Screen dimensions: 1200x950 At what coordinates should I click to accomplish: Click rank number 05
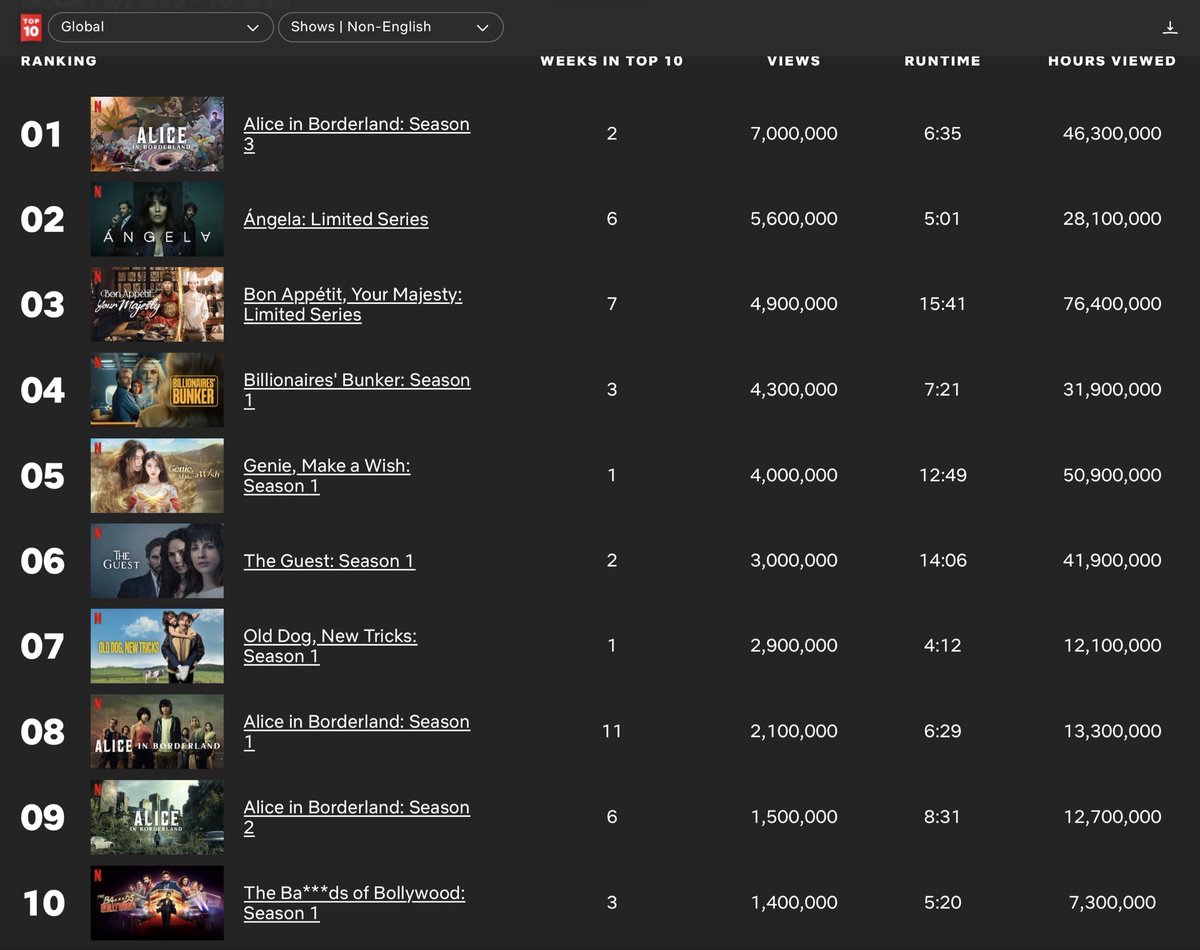[x=43, y=475]
